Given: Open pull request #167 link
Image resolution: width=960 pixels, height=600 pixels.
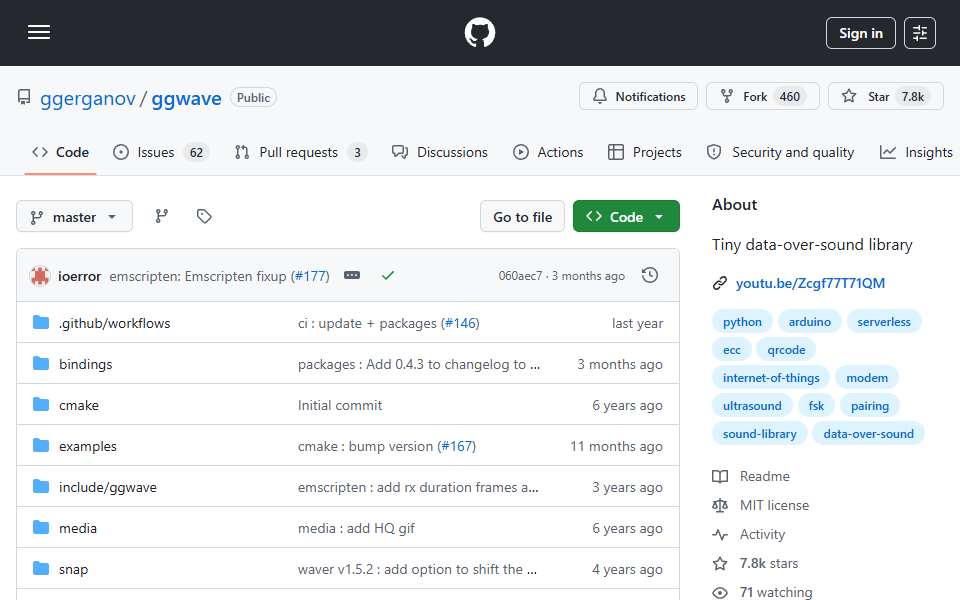Looking at the screenshot, I should point(456,446).
